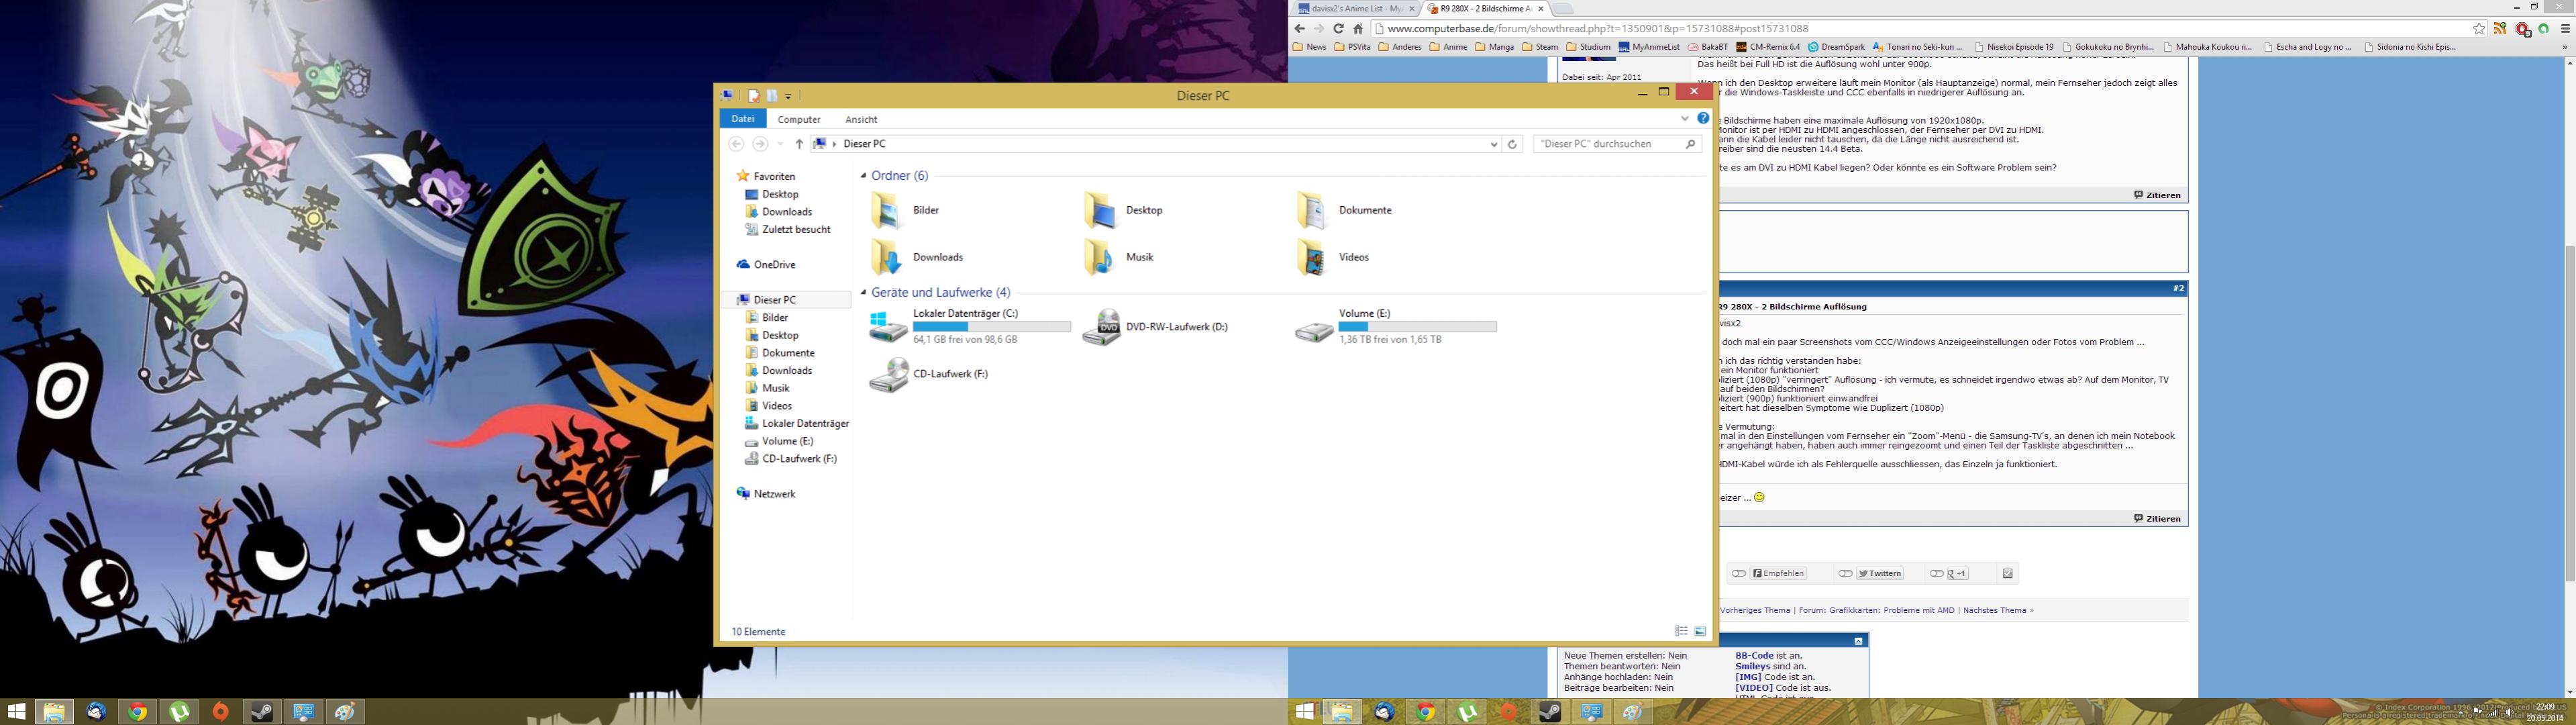Click the Dieser PC search field

[x=1609, y=144]
